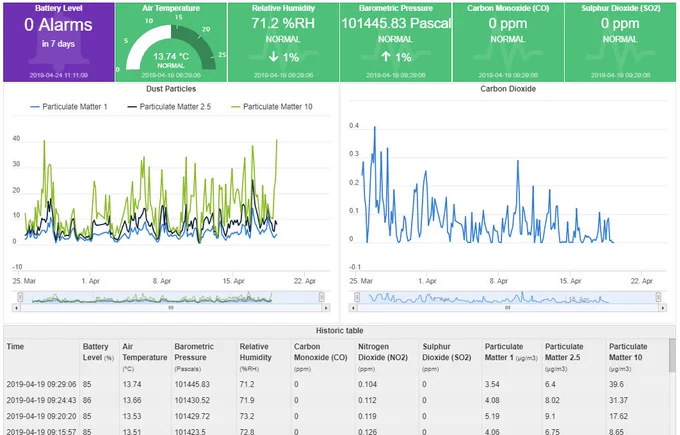Click Dust Particles navigator right handle

coord(321,297)
